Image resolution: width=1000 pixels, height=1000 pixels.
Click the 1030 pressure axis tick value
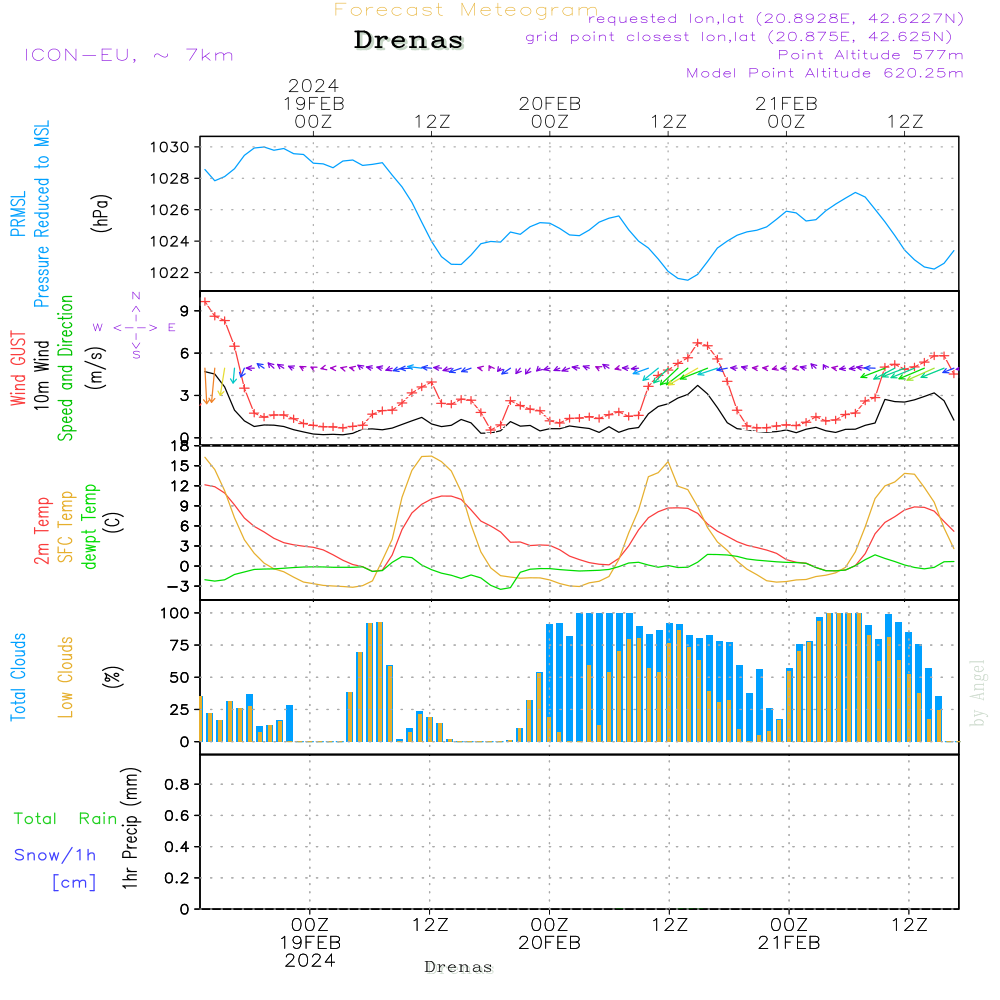[170, 147]
